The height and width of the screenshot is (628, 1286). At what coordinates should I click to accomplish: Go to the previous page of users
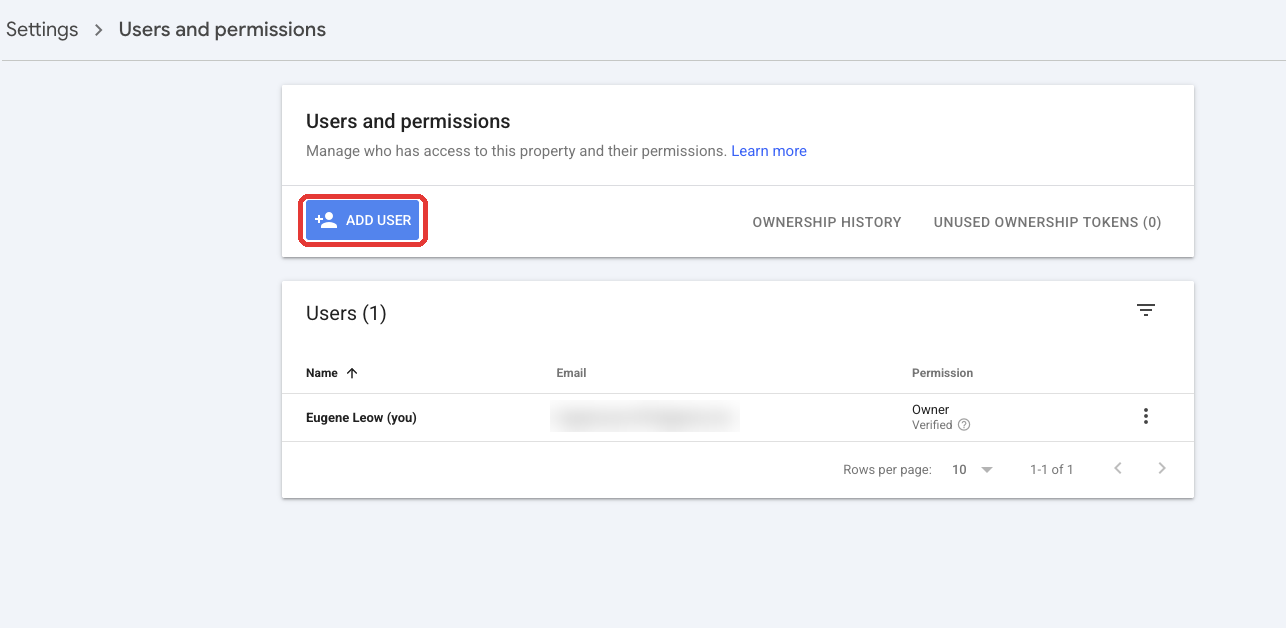pyautogui.click(x=1118, y=468)
